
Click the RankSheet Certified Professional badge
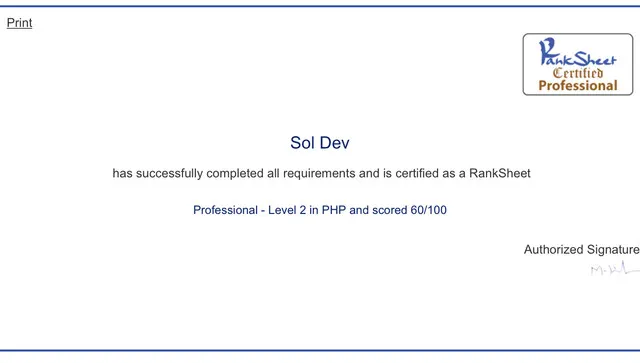578,65
